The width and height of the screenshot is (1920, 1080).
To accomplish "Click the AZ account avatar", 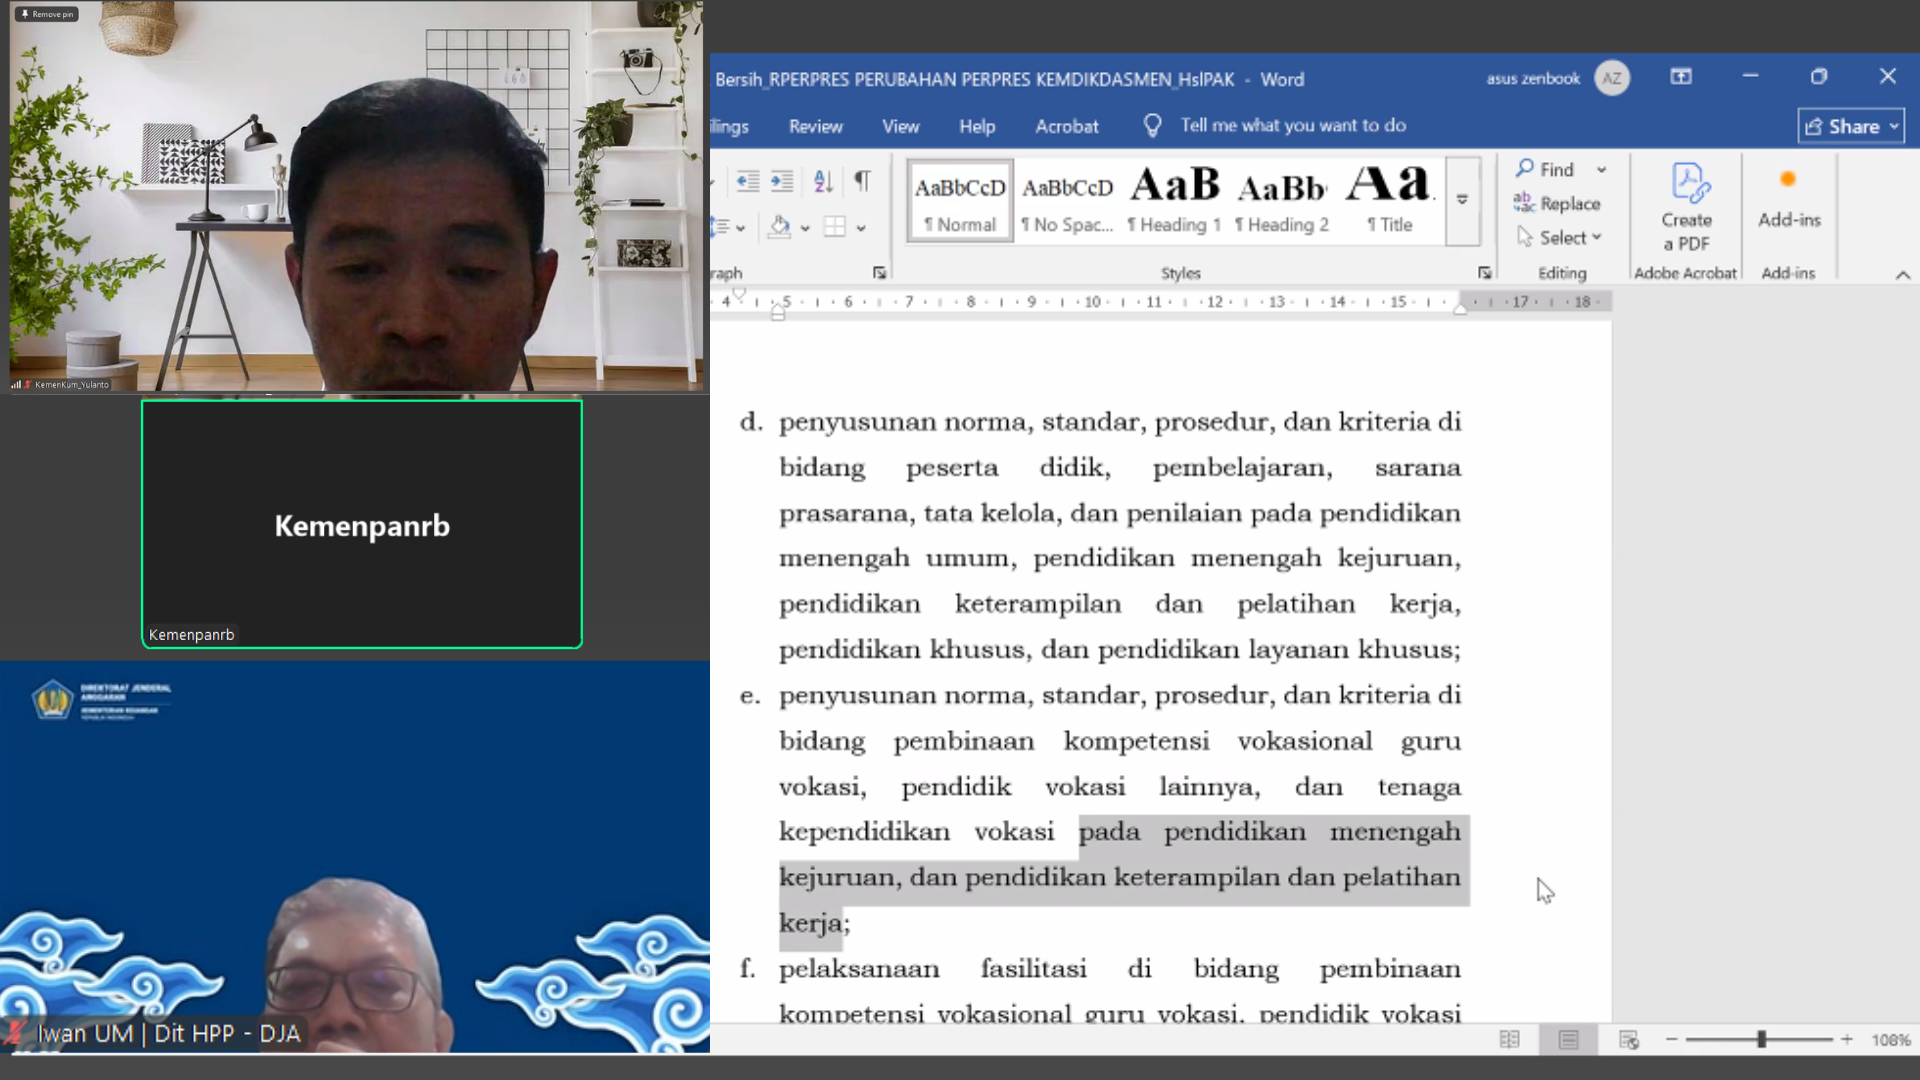I will pos(1612,78).
